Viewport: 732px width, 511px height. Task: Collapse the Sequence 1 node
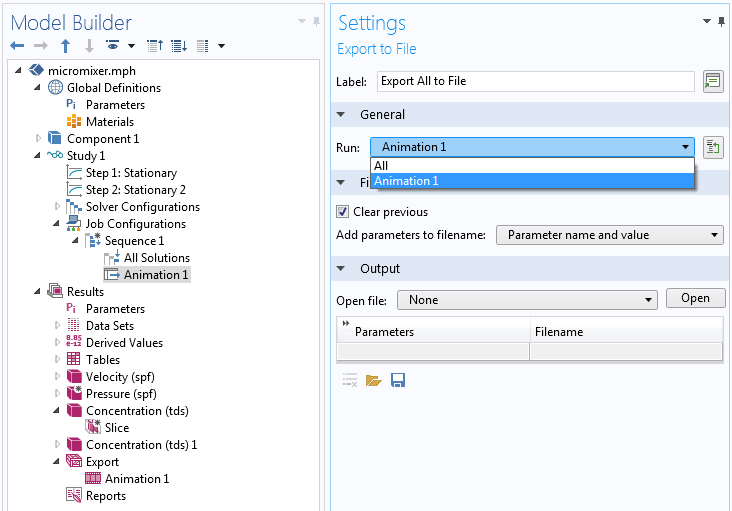click(x=75, y=241)
